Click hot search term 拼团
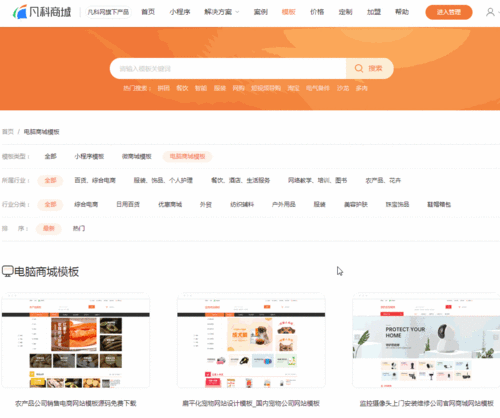Viewport: 500px width, 418px height. point(164,88)
